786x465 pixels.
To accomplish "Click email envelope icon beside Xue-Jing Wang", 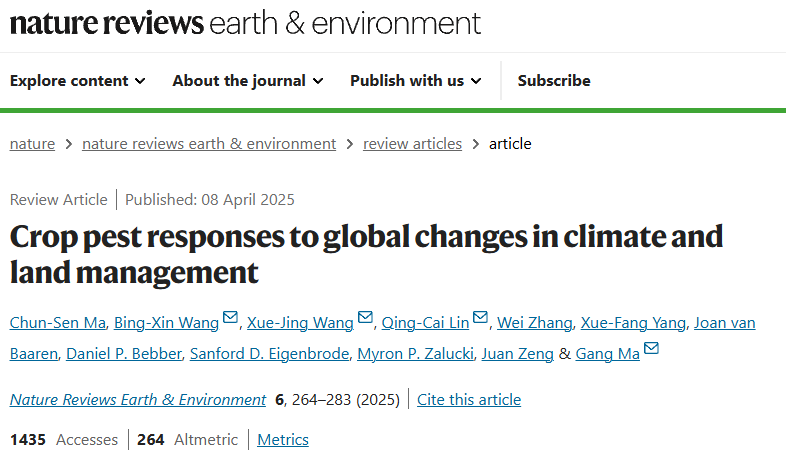I will (365, 317).
